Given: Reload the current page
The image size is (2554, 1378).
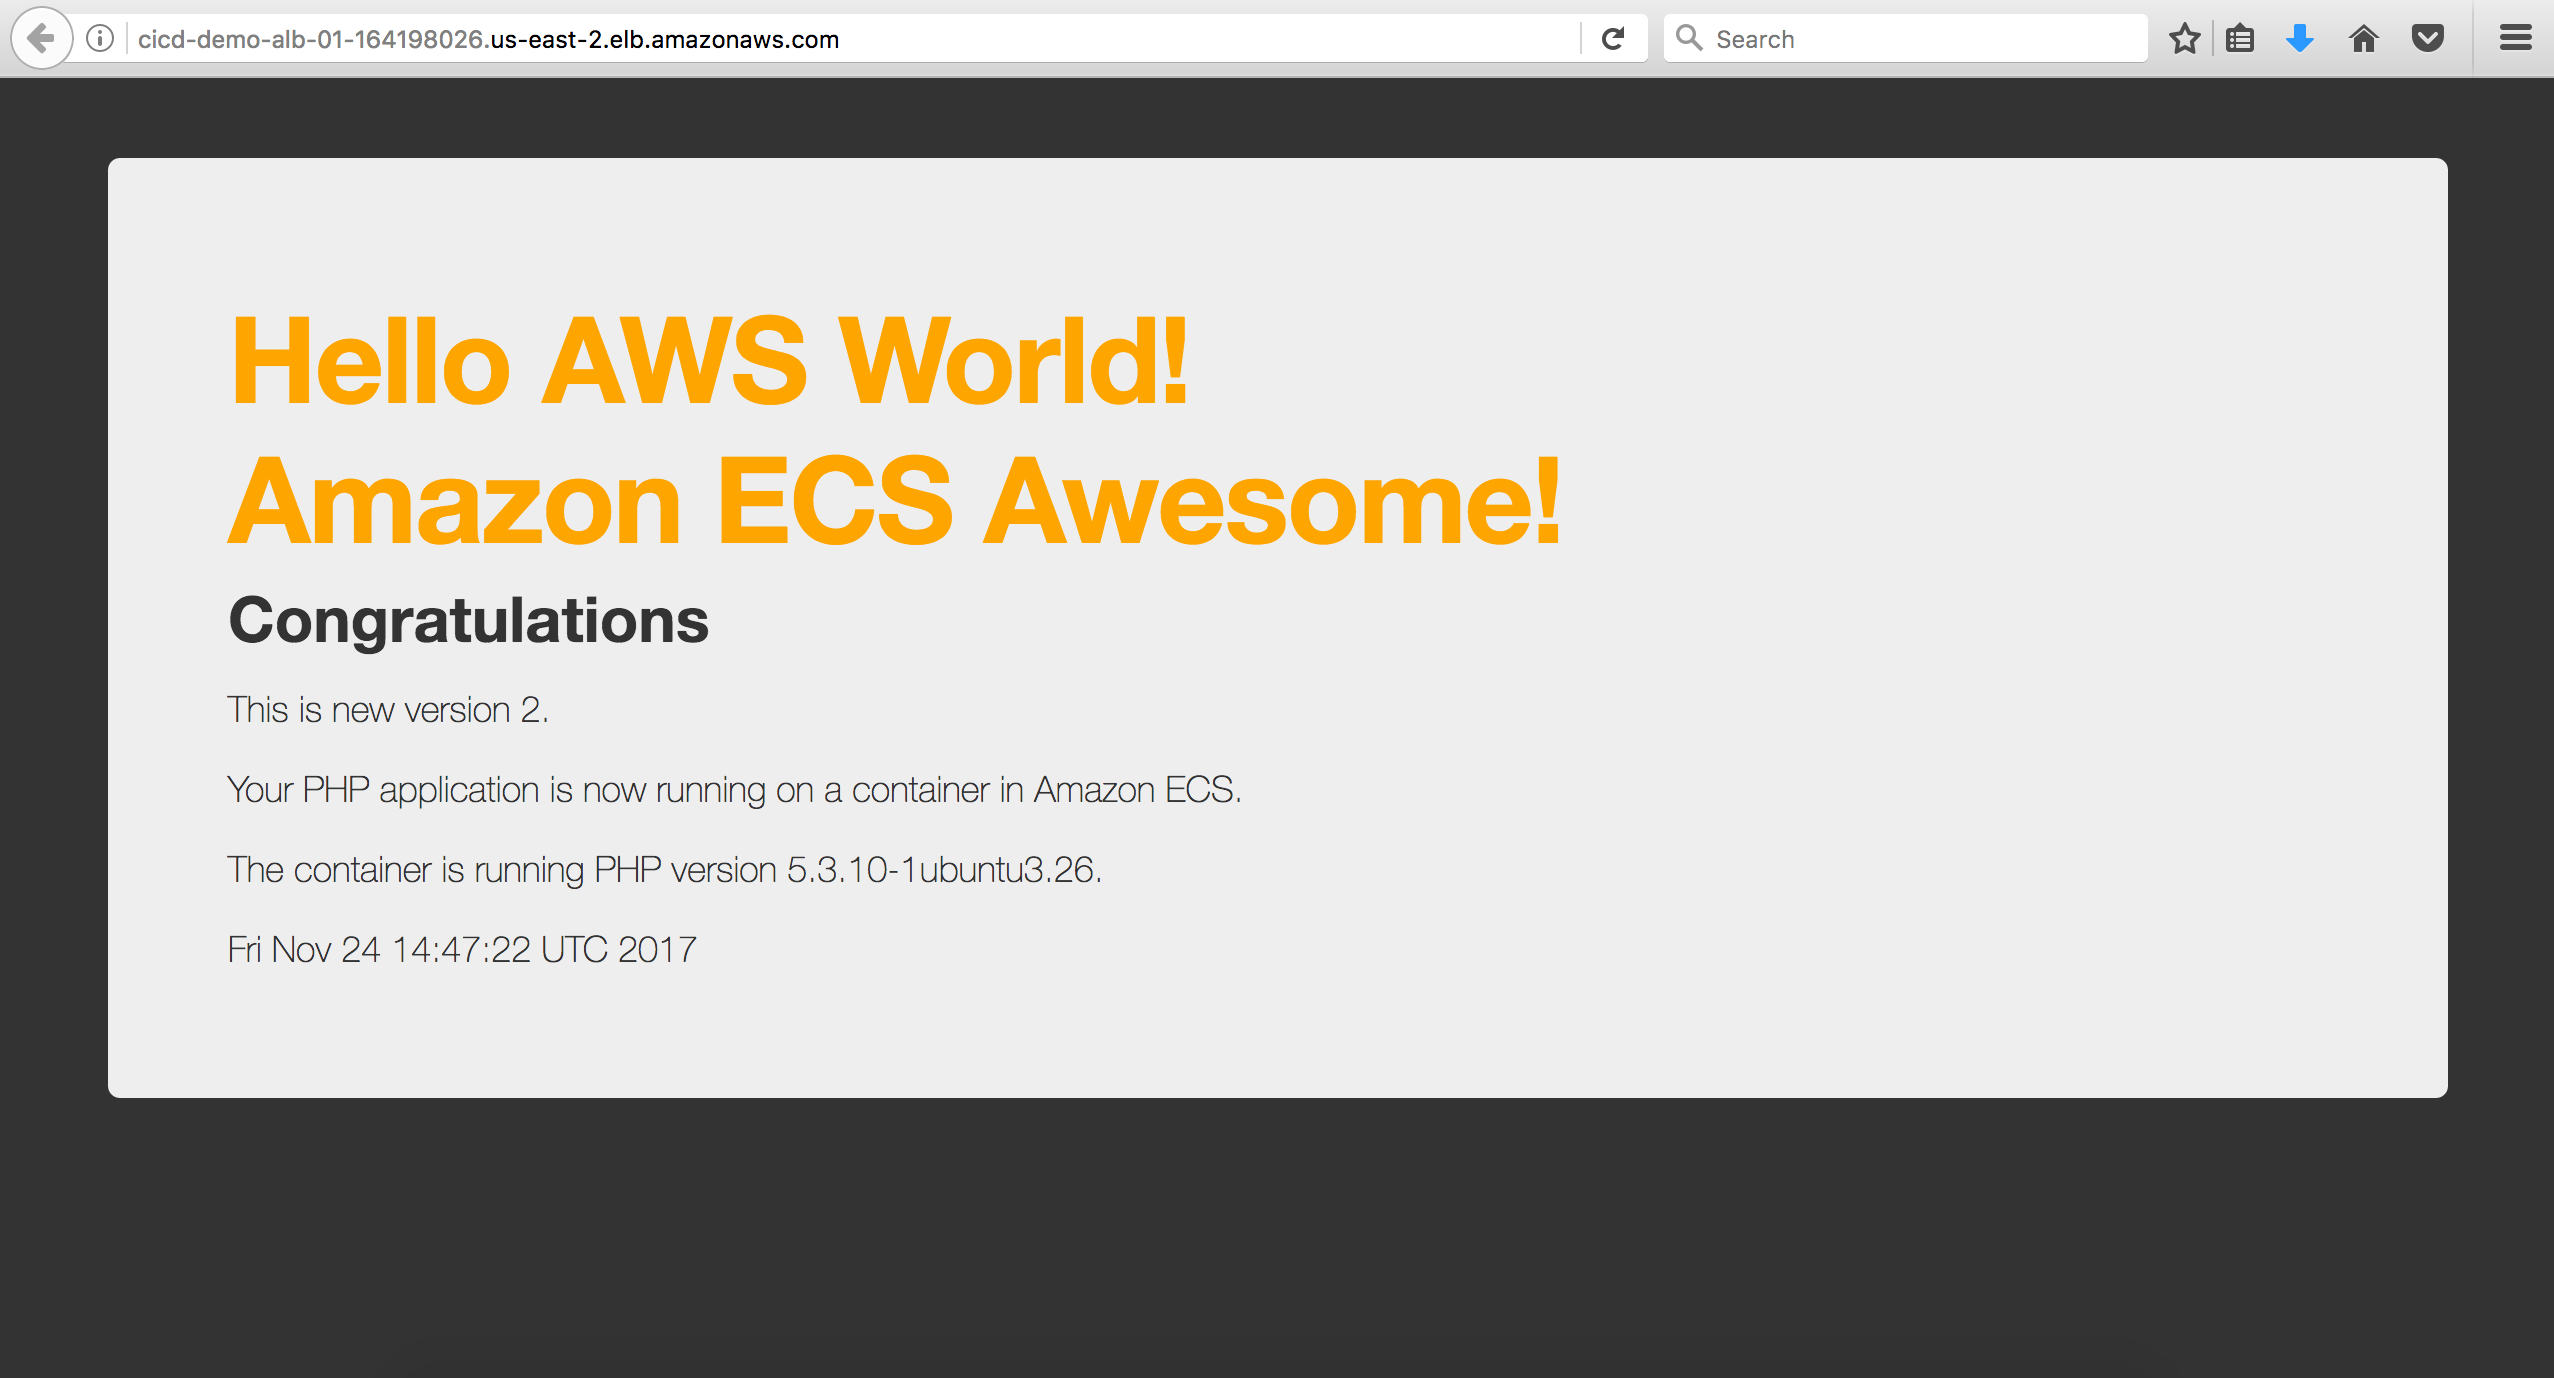Looking at the screenshot, I should pos(1612,39).
